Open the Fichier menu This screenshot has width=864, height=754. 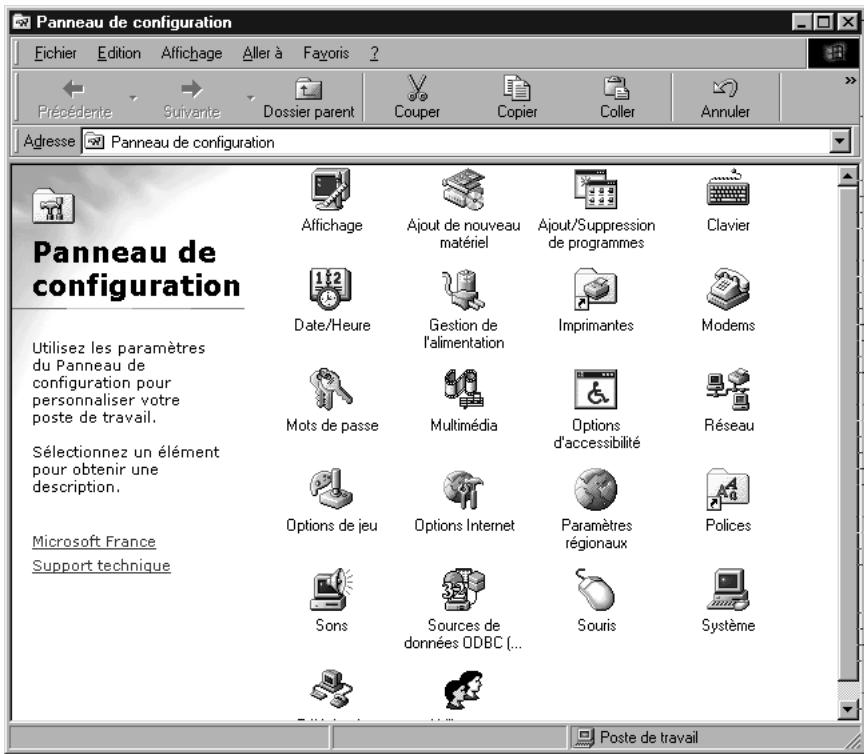(55, 53)
